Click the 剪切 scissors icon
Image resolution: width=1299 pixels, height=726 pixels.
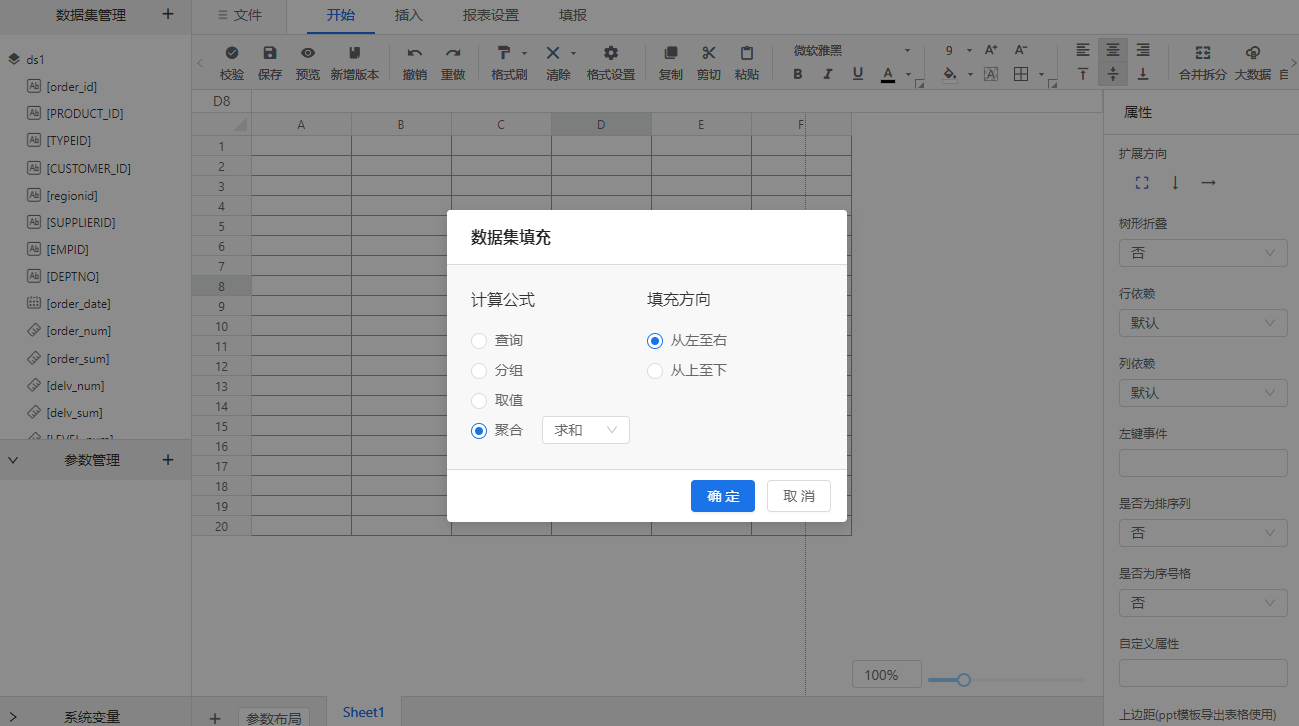(x=709, y=53)
